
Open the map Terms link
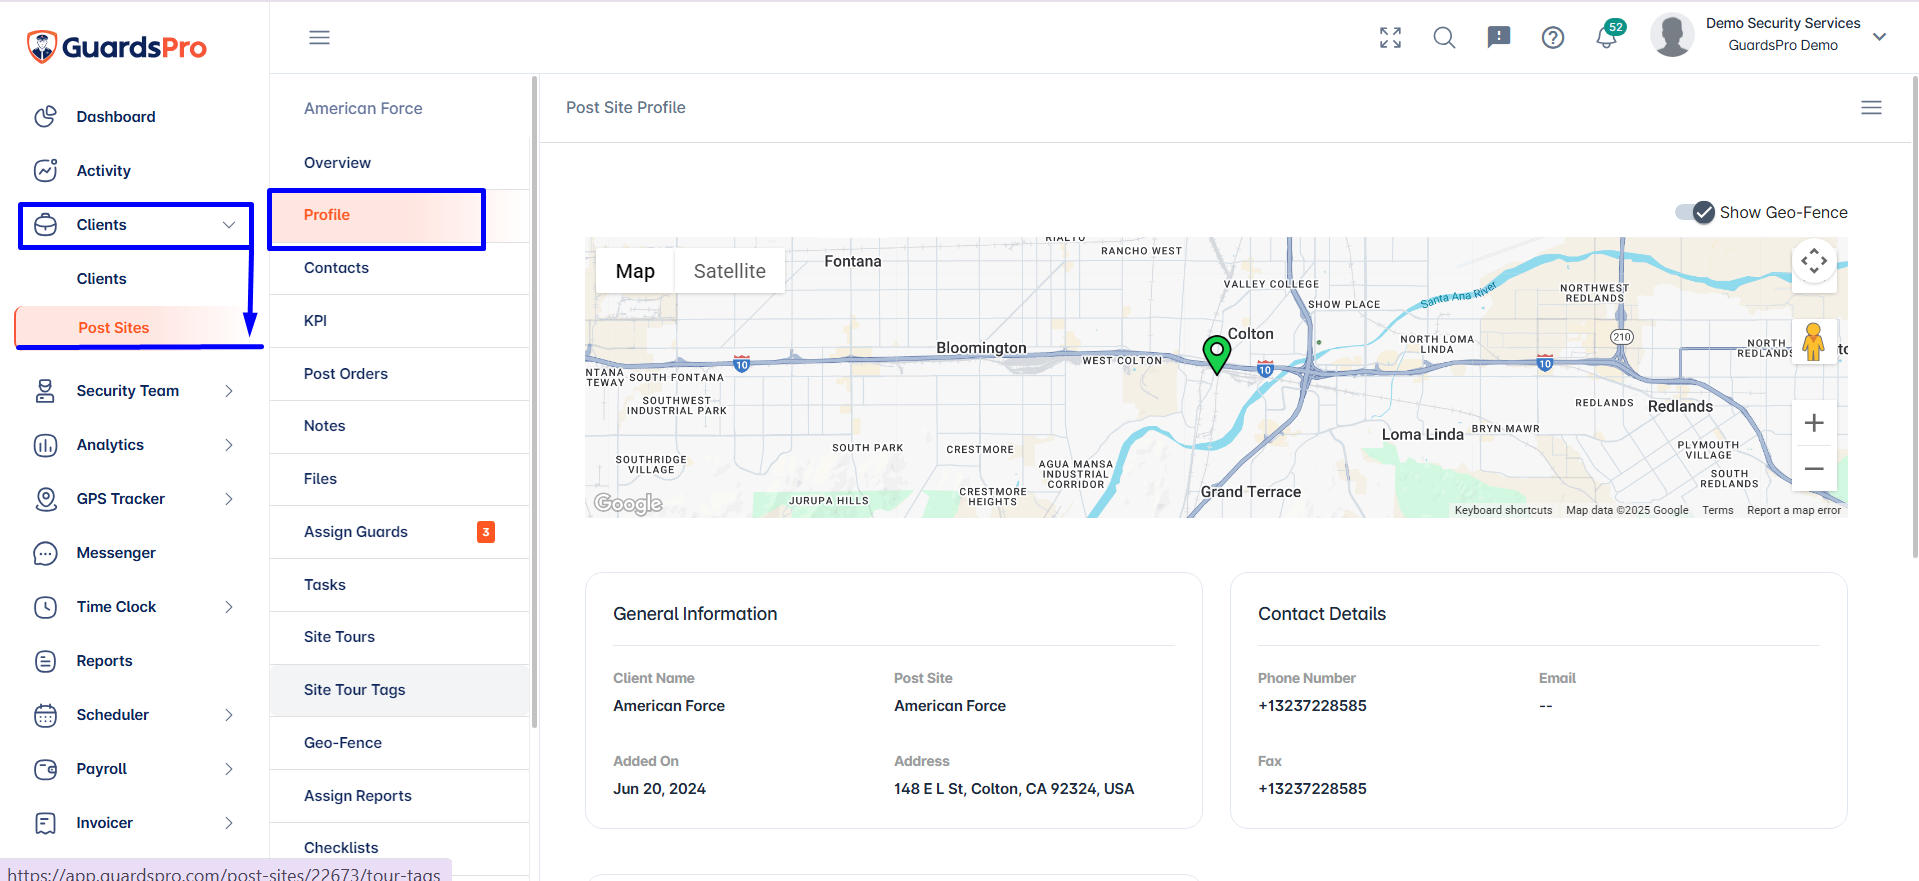[1718, 510]
